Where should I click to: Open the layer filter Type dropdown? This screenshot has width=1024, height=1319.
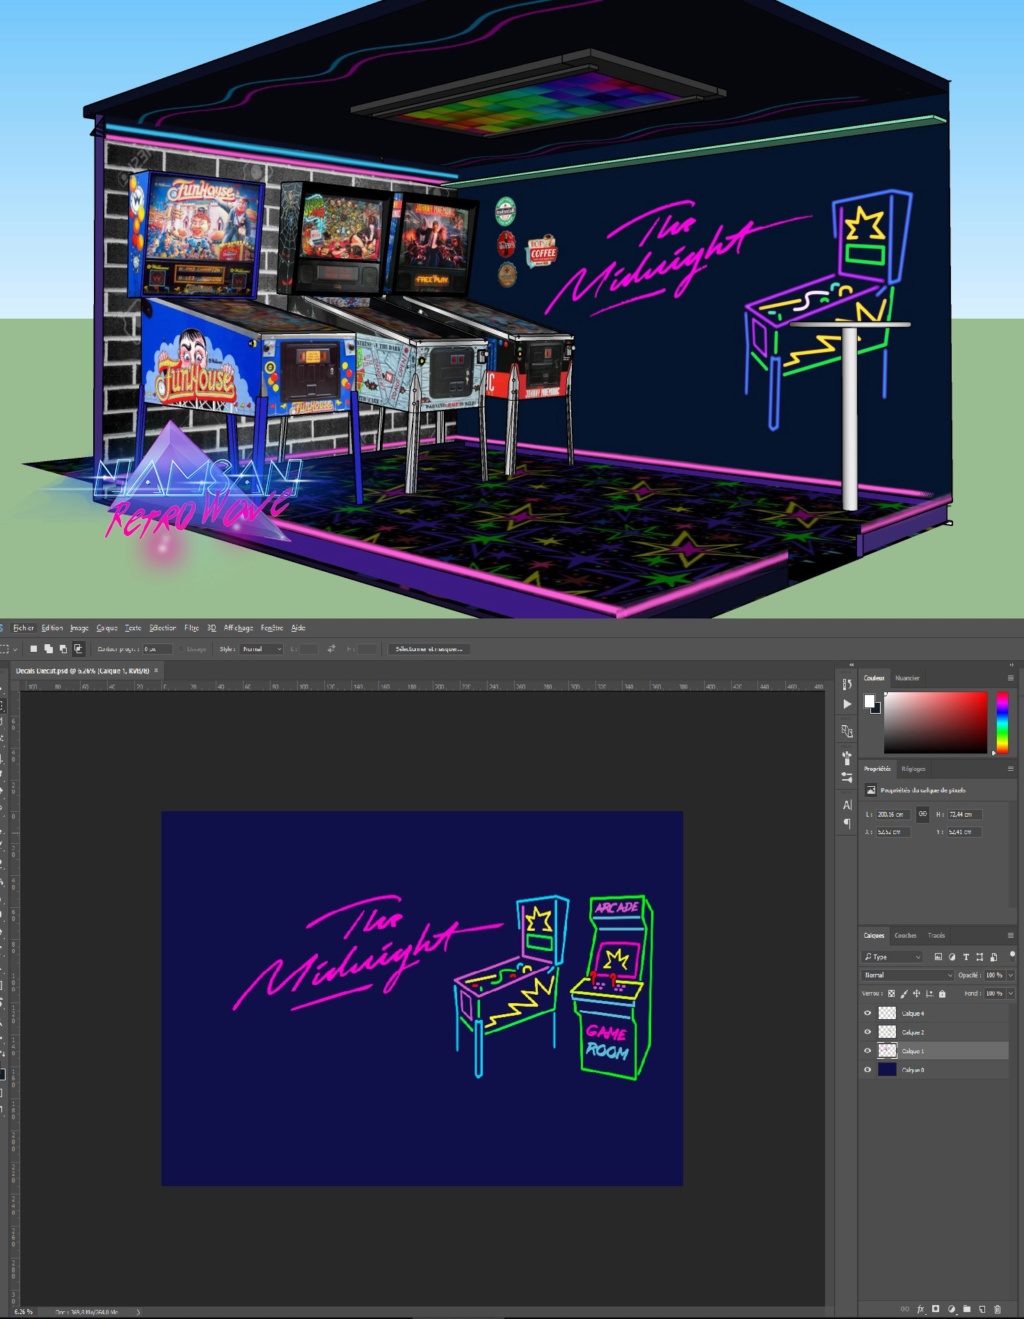[x=893, y=957]
